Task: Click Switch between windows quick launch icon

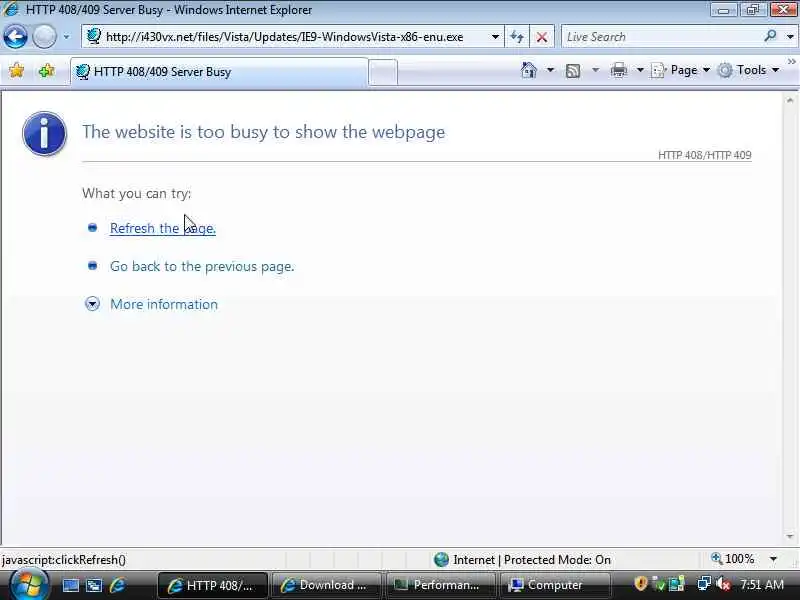Action: tap(94, 585)
